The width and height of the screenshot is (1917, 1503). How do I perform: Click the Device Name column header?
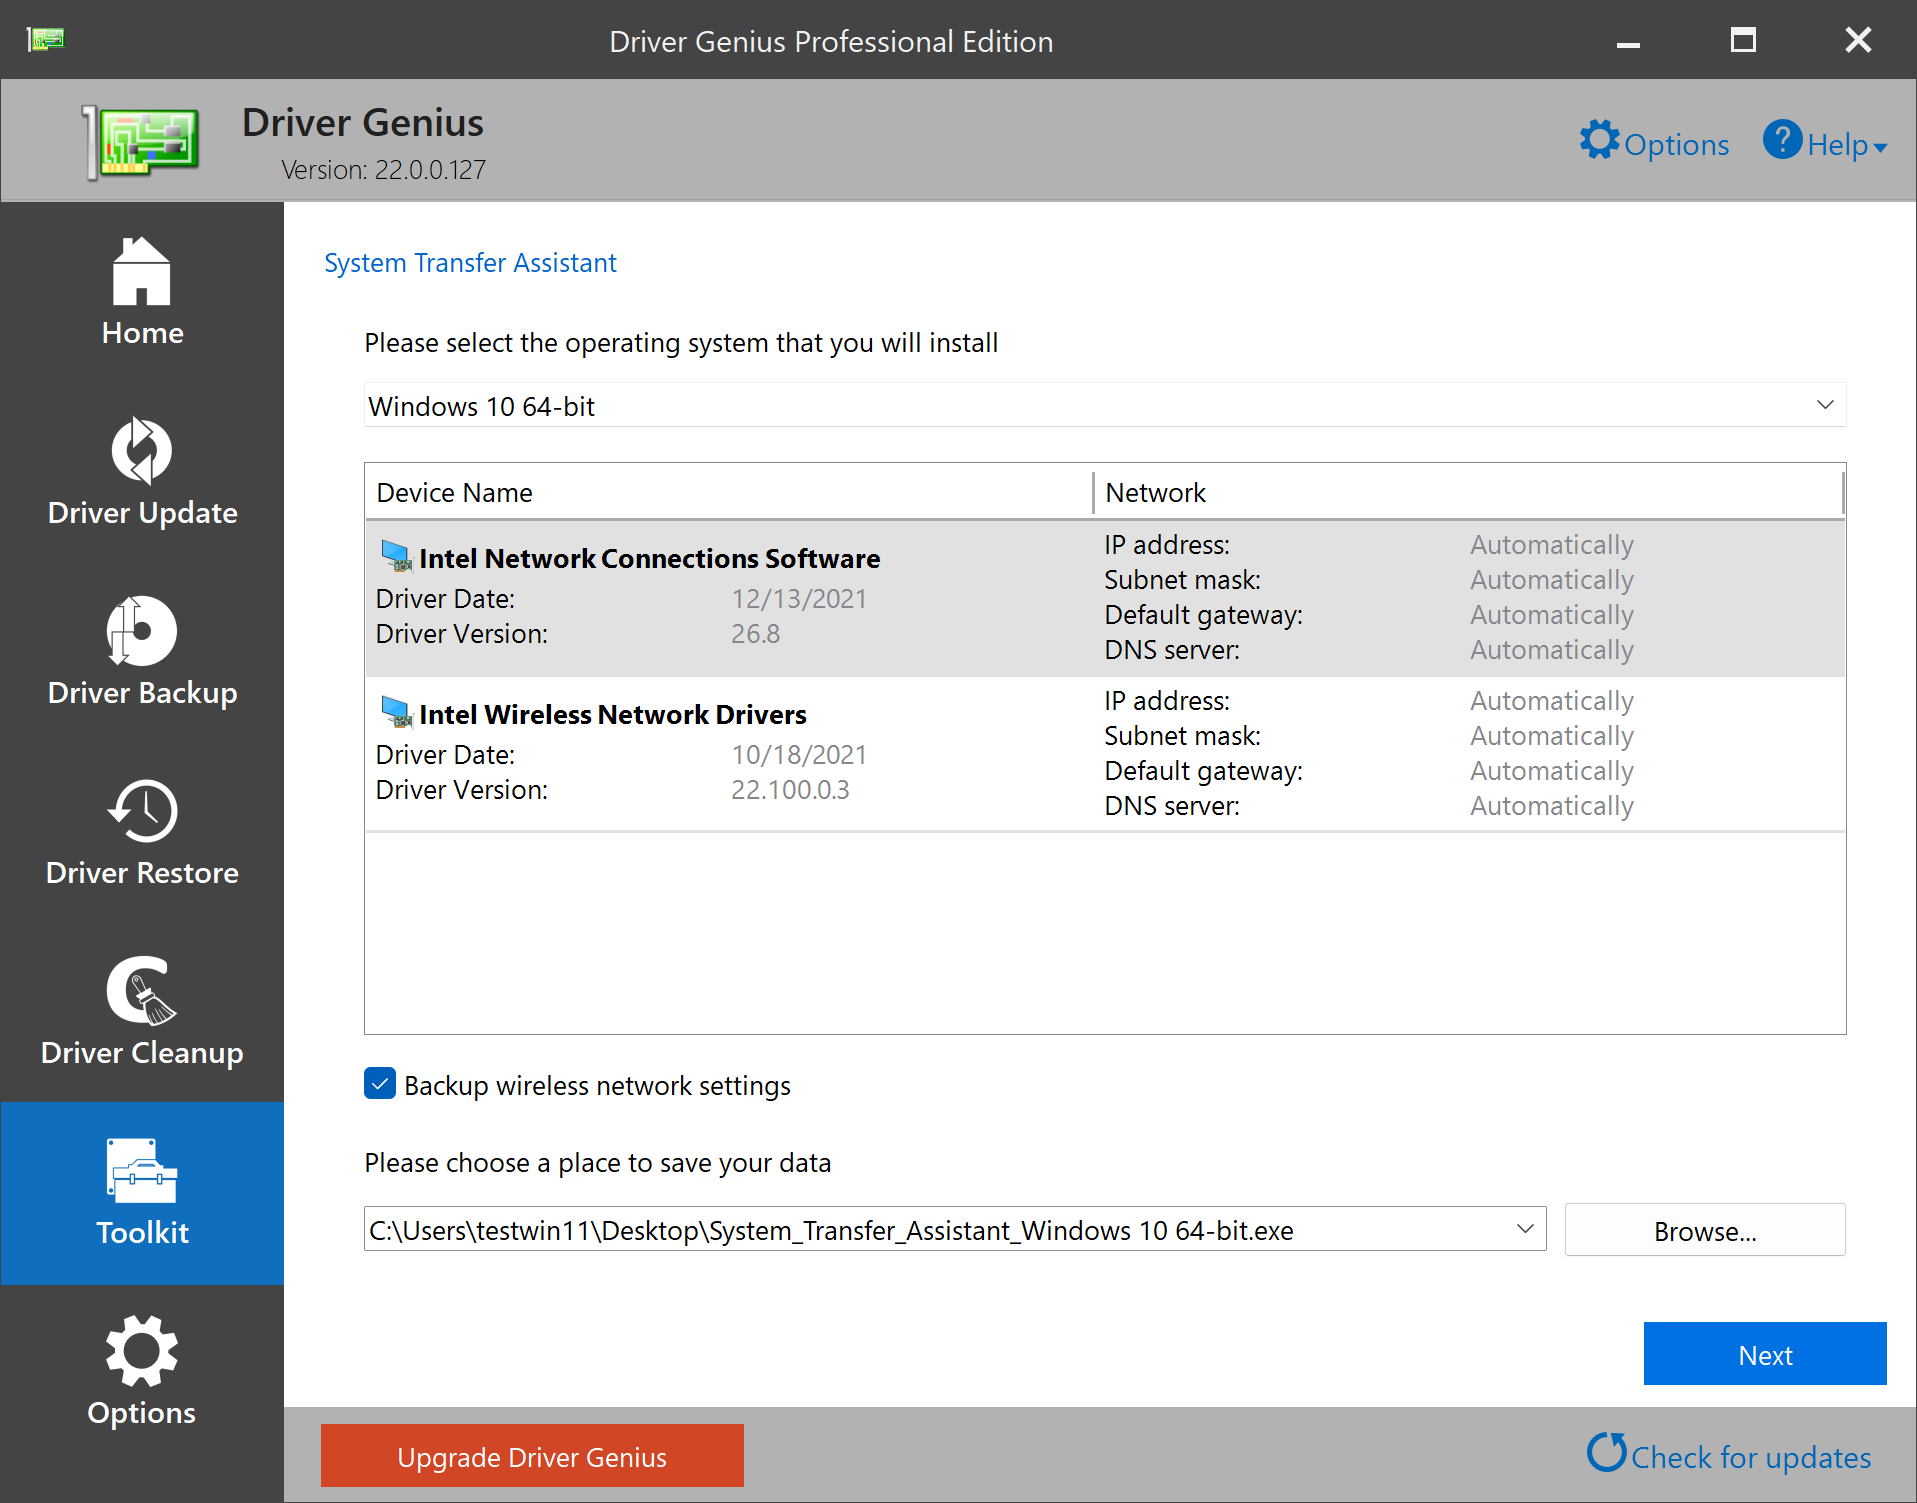pos(729,492)
